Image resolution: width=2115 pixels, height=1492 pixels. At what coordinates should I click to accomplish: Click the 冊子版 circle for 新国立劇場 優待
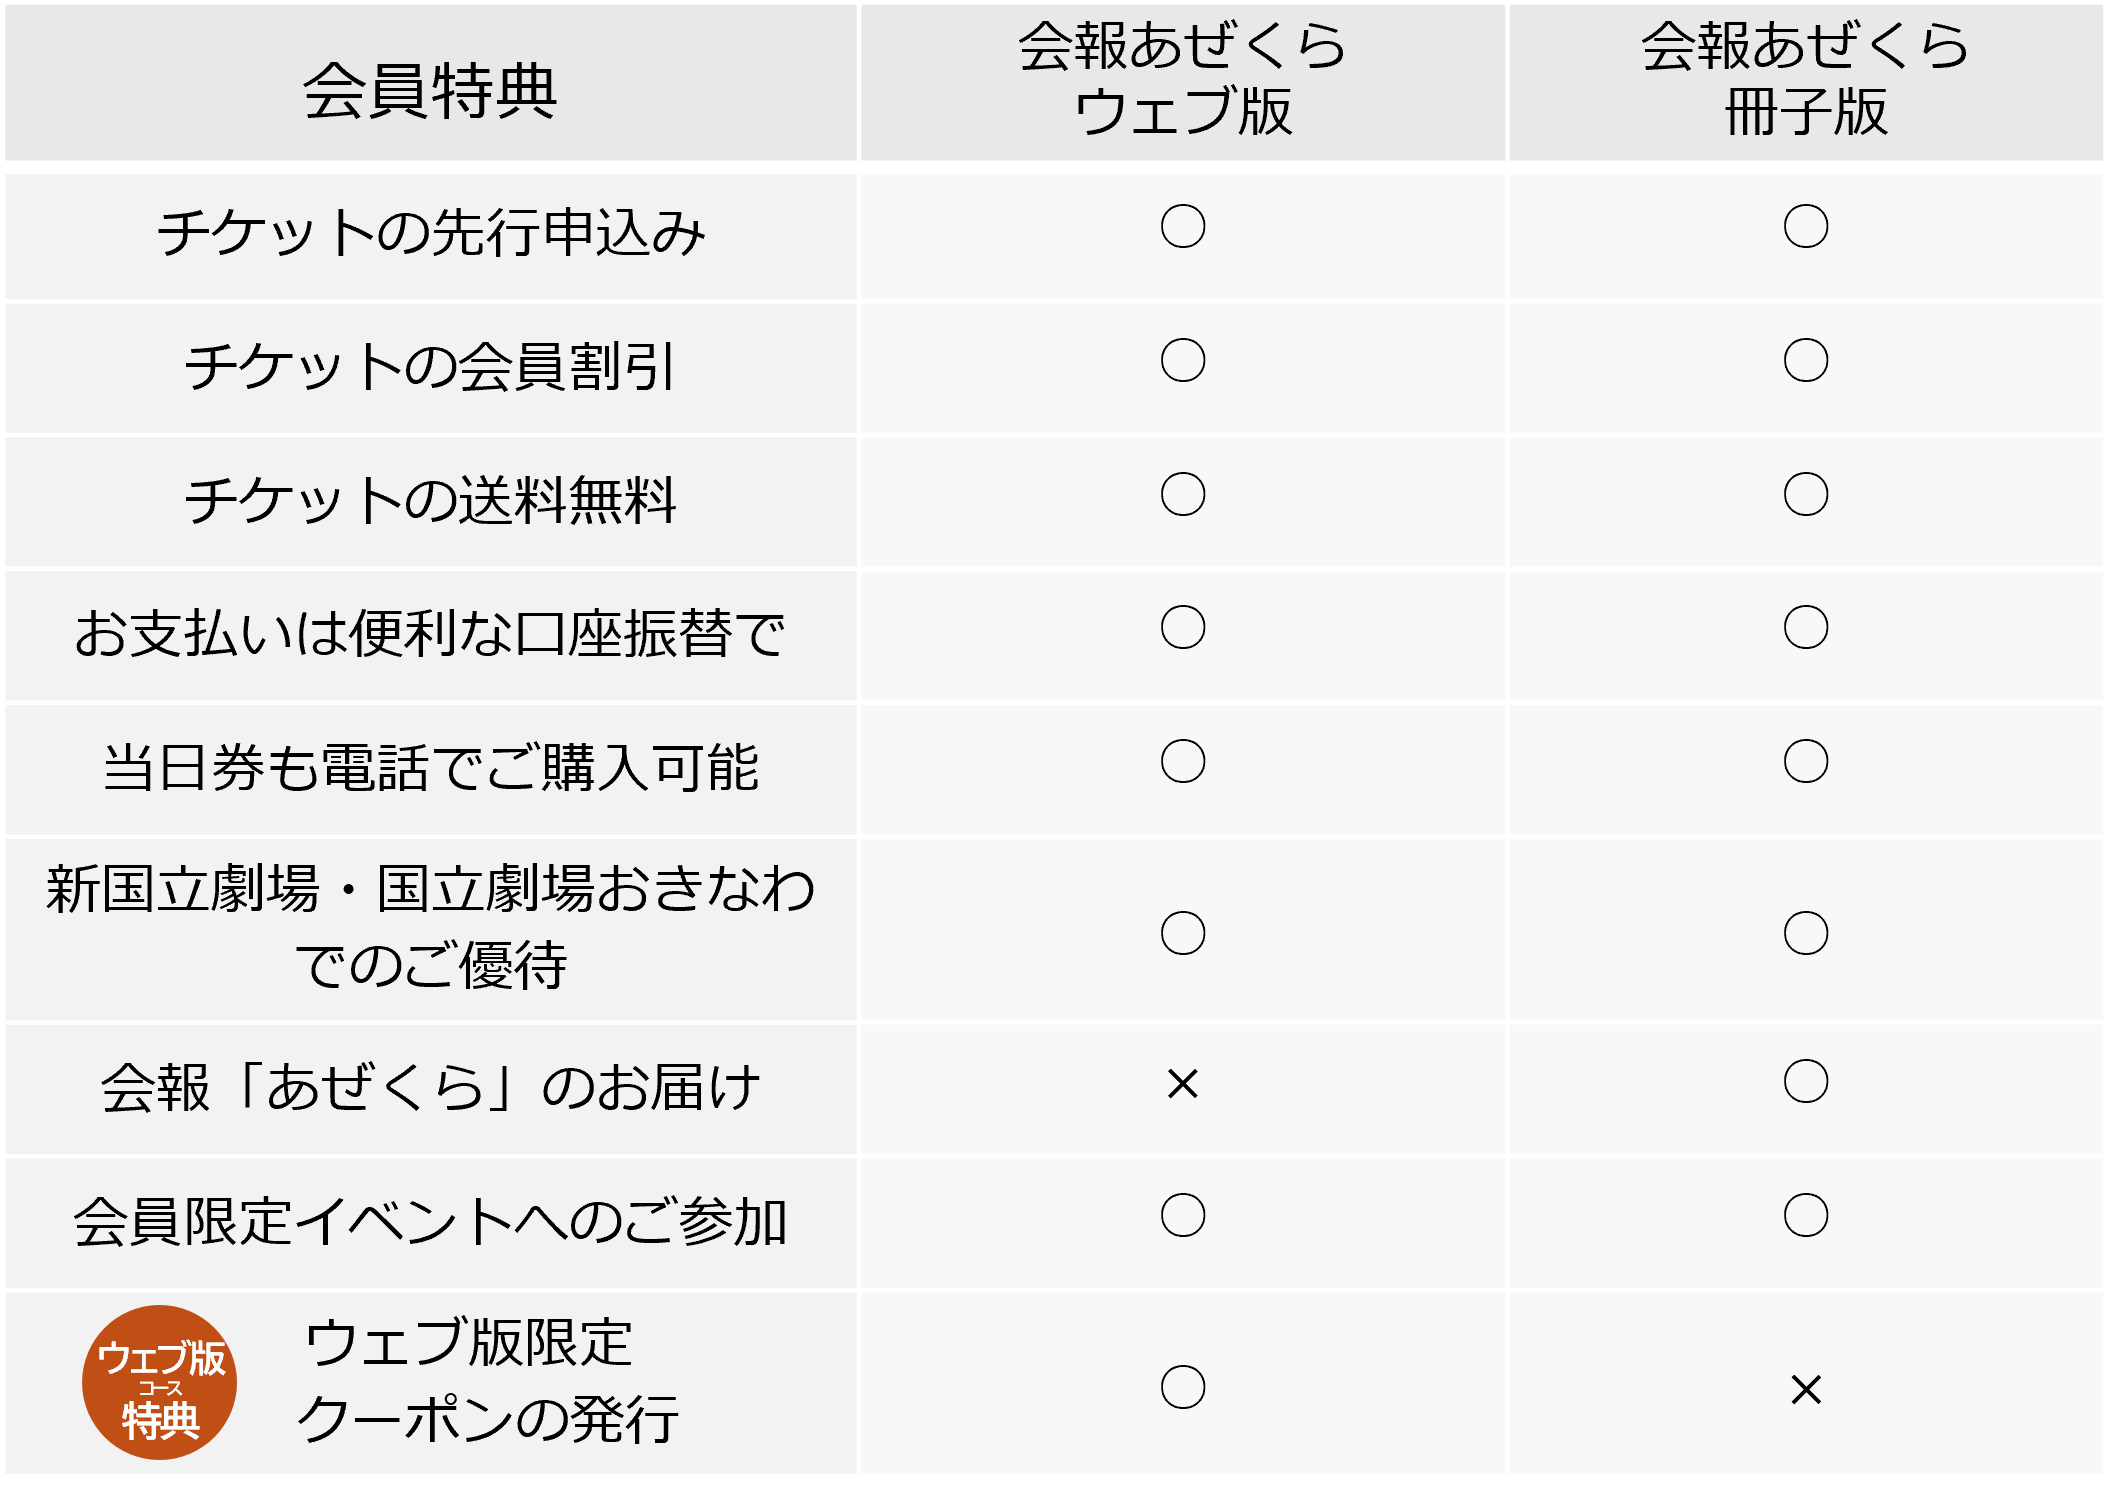[x=1806, y=933]
